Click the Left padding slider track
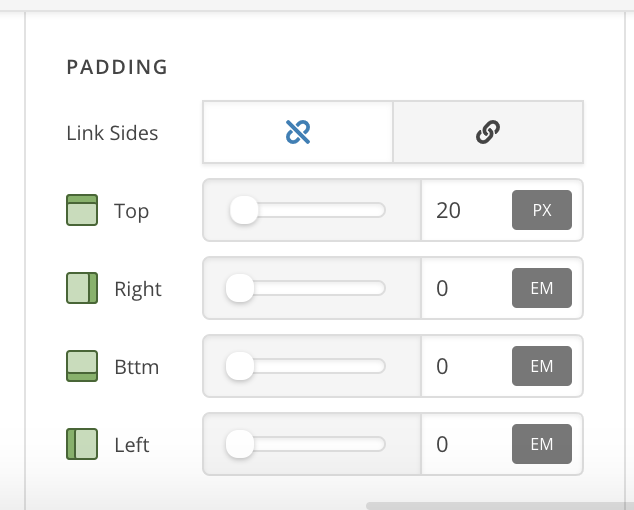 click(x=320, y=444)
